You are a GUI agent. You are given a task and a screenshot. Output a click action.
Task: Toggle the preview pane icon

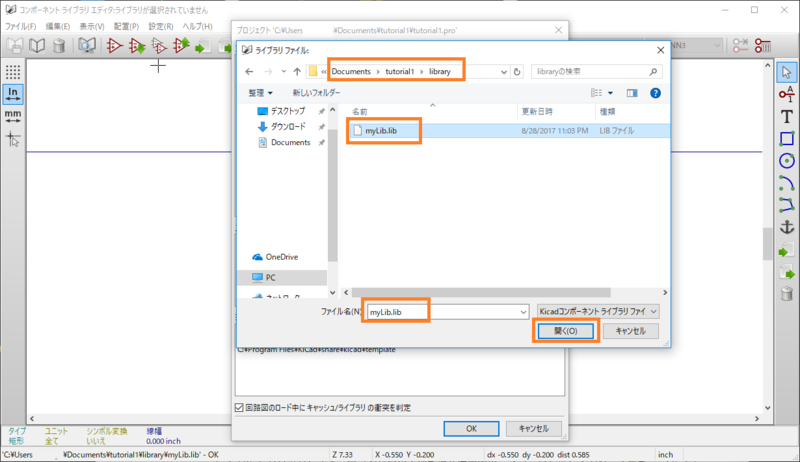point(632,93)
